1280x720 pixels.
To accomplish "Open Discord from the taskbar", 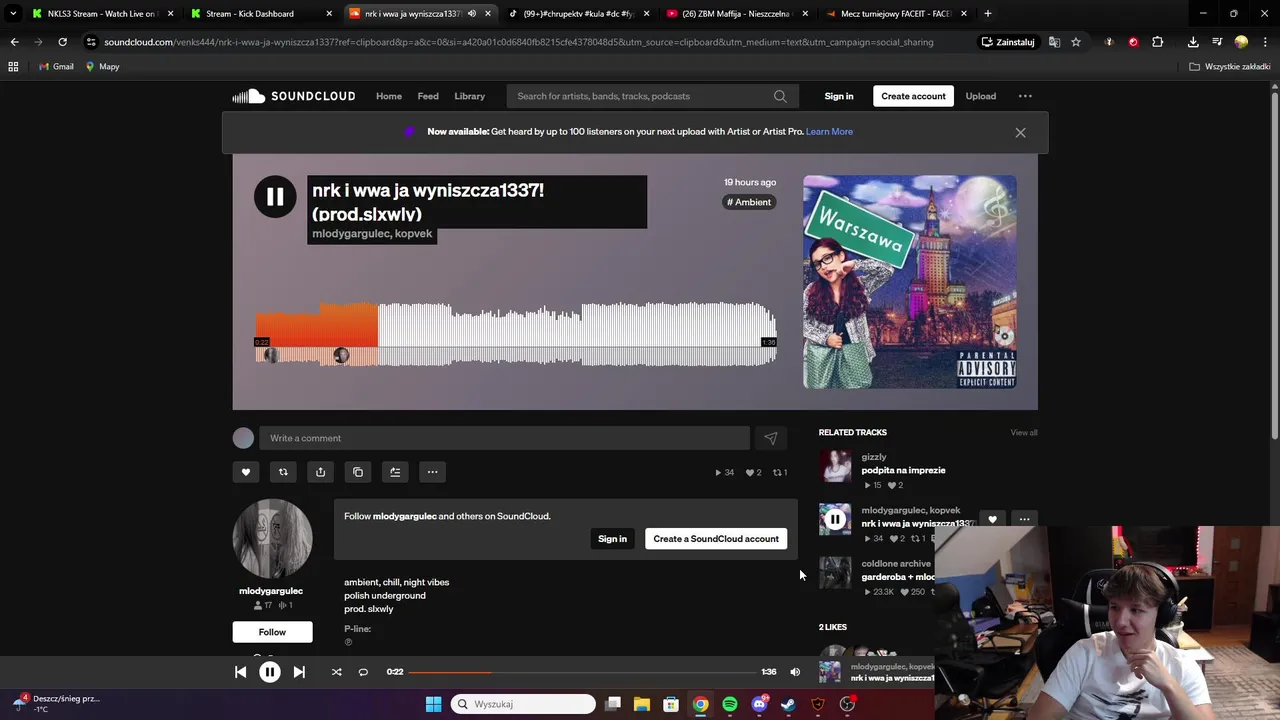I will [759, 704].
